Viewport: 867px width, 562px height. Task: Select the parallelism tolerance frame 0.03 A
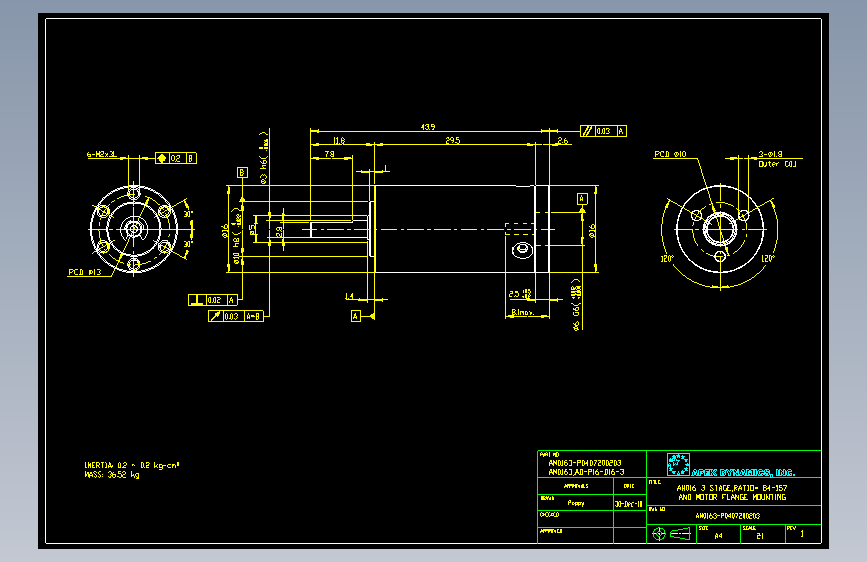603,131
